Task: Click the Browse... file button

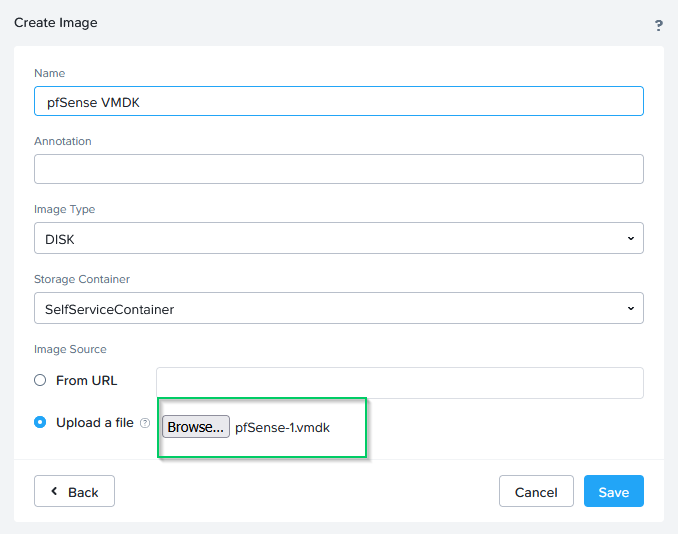Action: (196, 427)
